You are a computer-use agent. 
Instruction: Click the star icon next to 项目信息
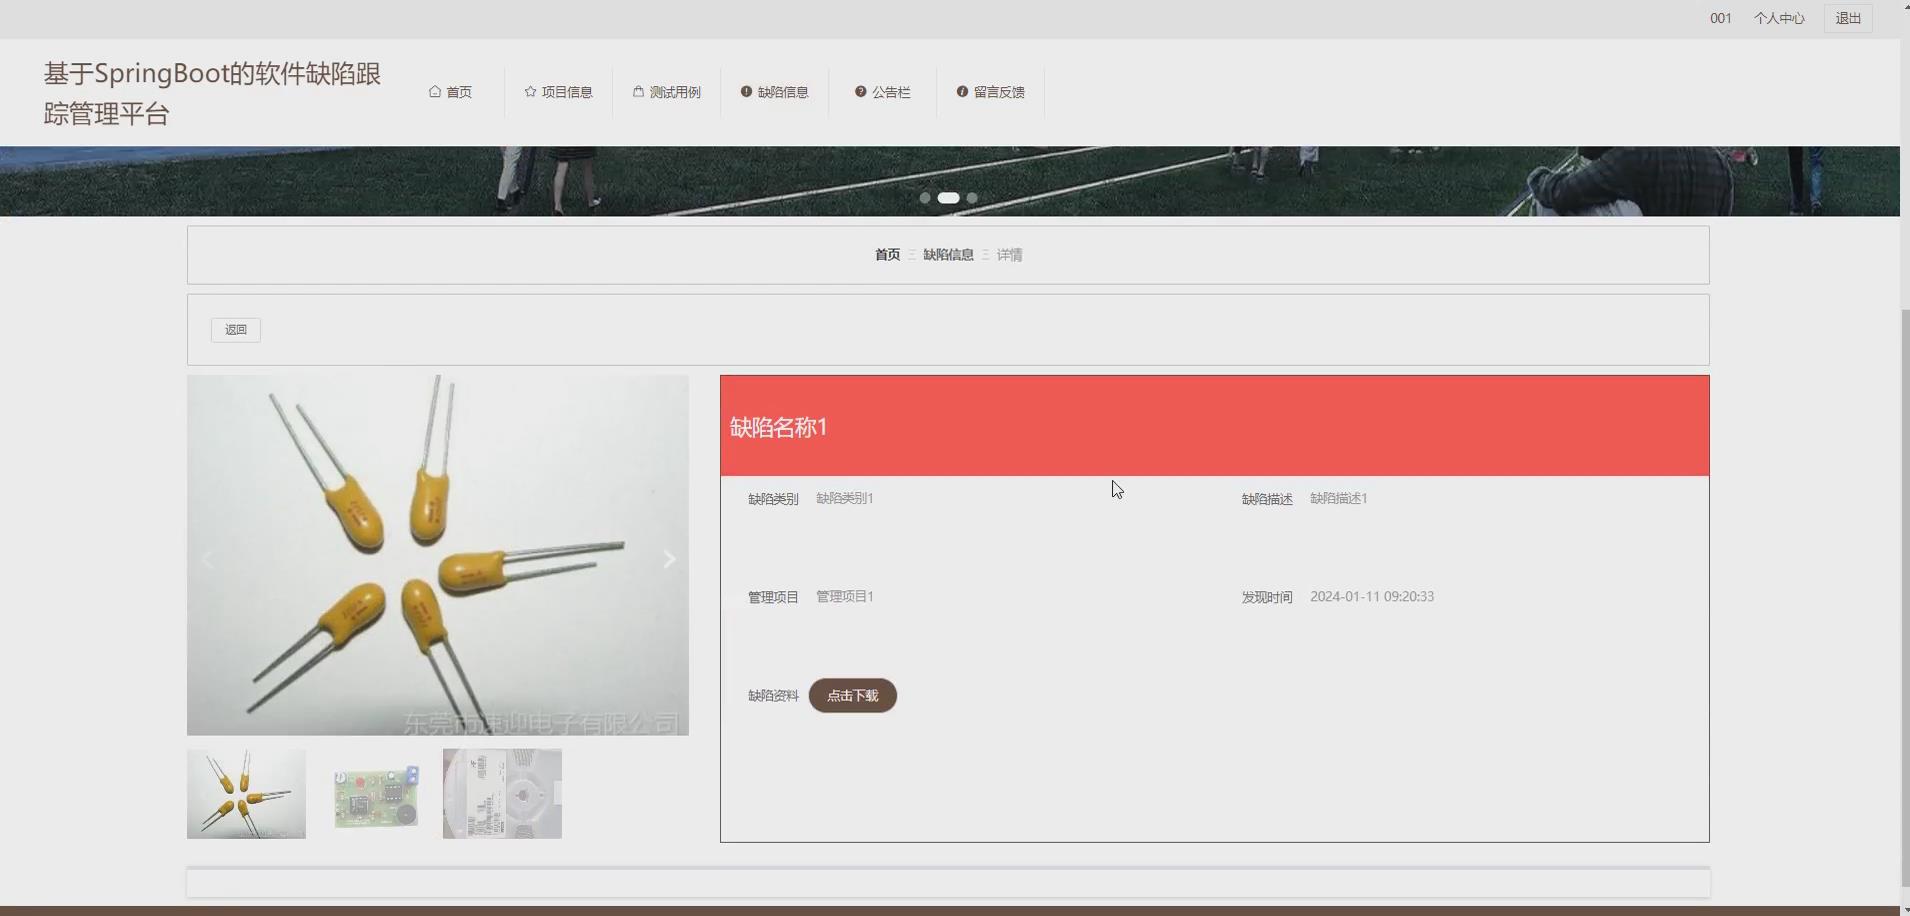click(529, 91)
